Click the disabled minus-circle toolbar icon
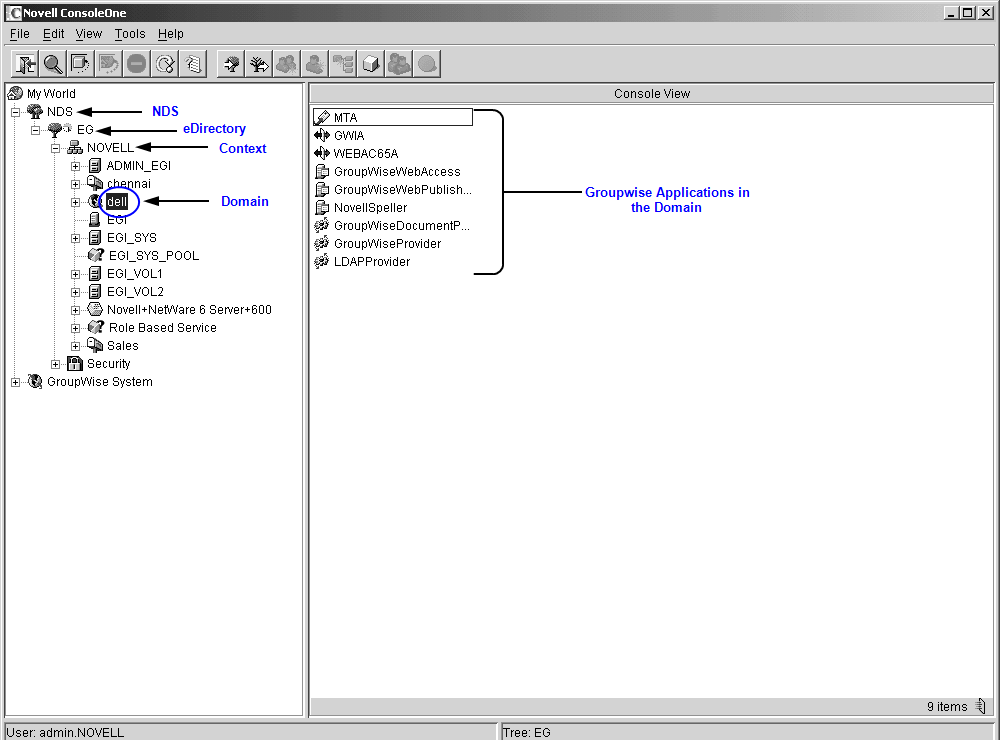1000x740 pixels. [136, 64]
